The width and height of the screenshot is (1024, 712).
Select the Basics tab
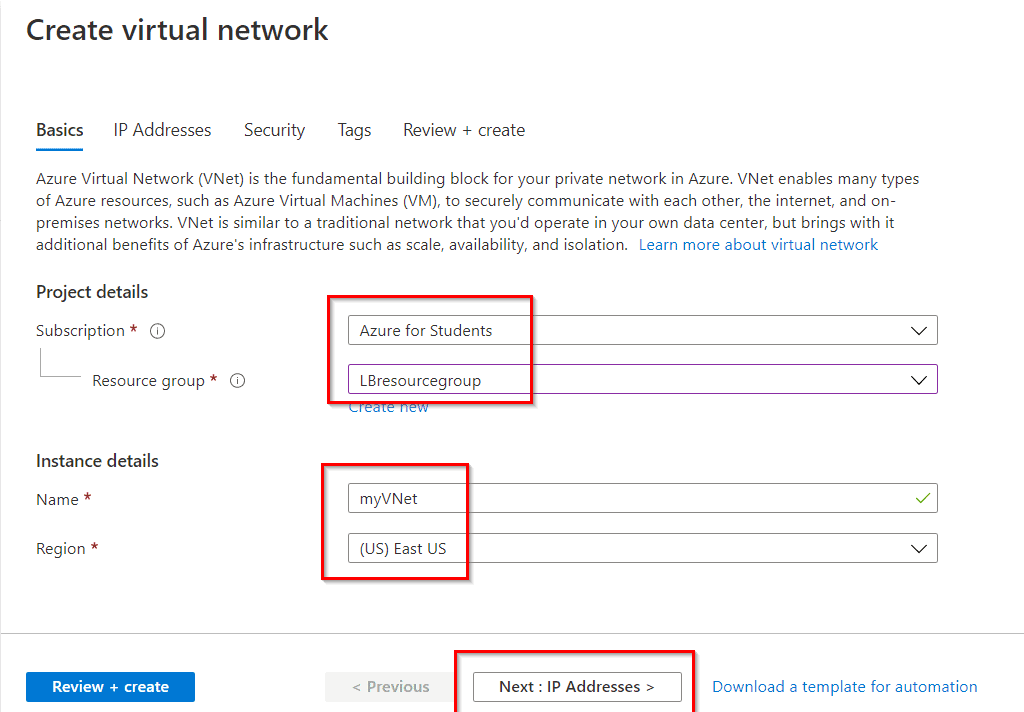click(x=59, y=130)
